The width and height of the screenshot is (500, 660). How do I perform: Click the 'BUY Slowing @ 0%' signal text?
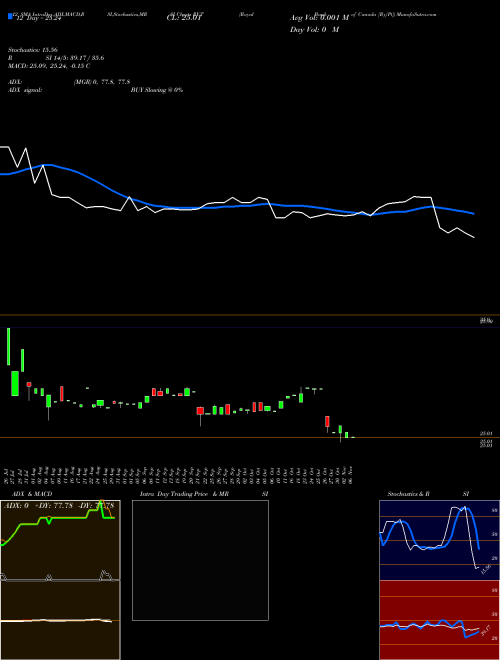[157, 90]
